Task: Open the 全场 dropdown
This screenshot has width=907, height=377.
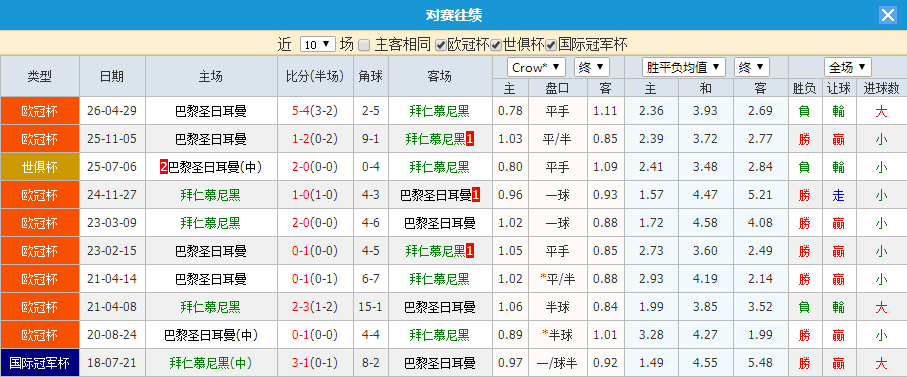Action: click(848, 67)
